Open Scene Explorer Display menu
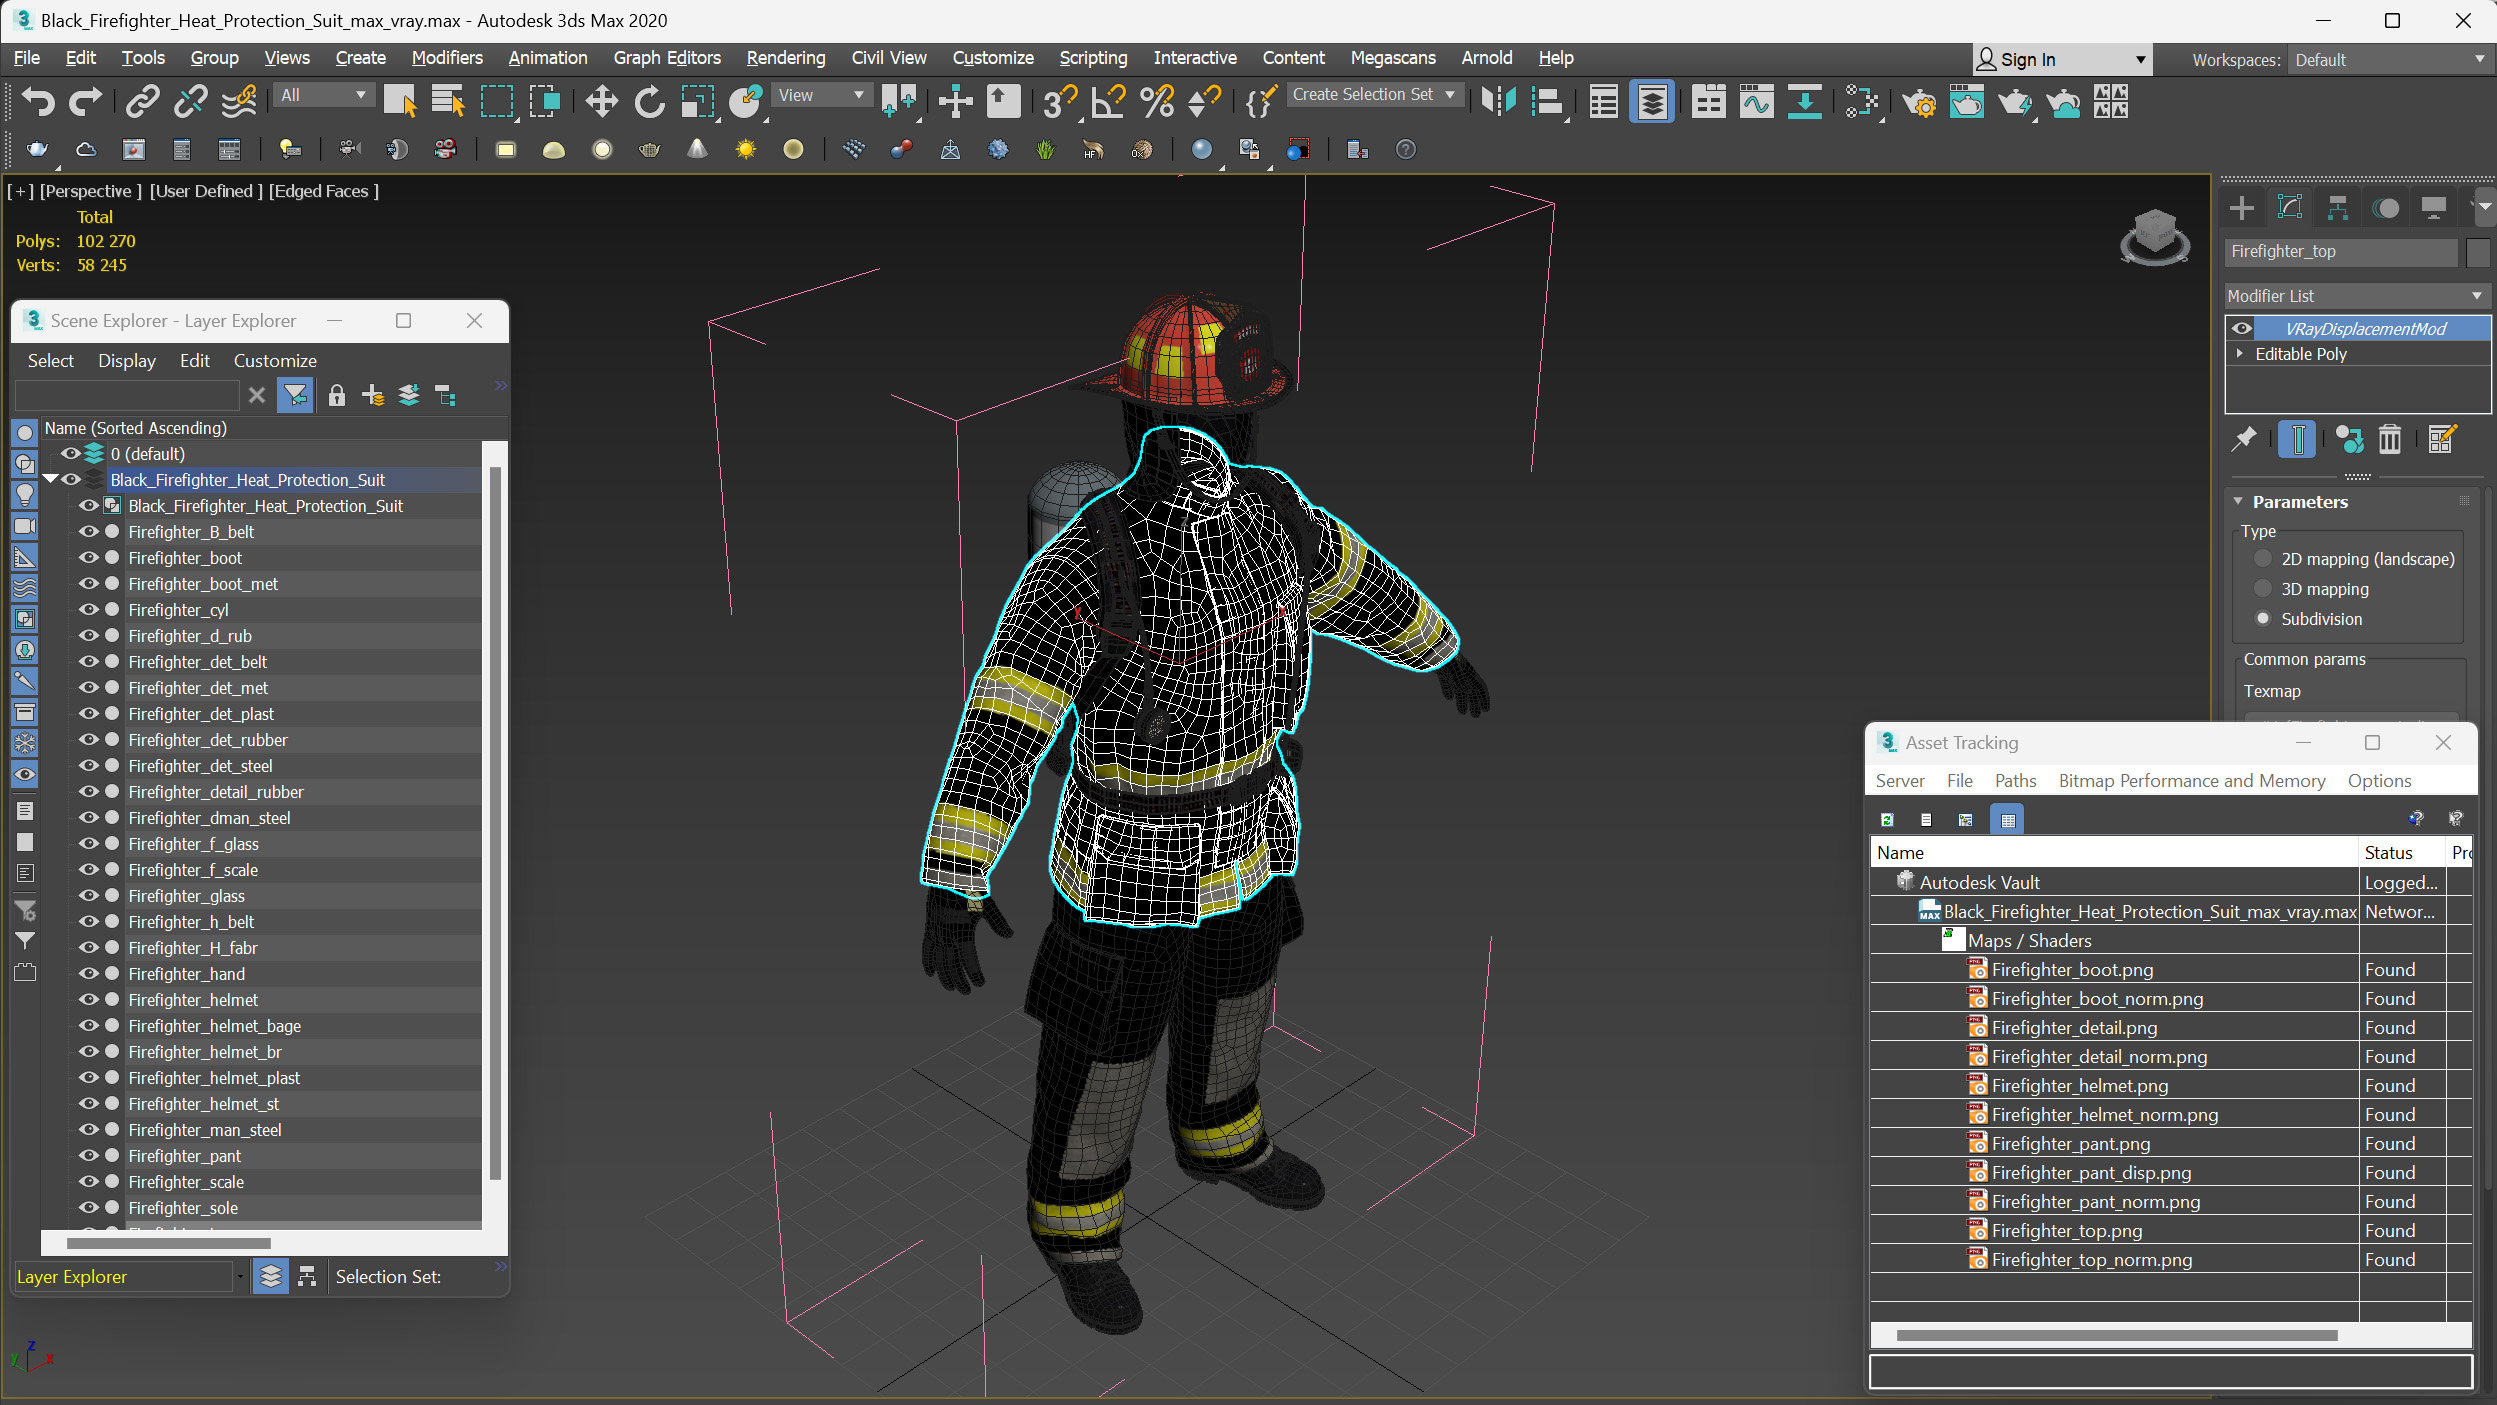The width and height of the screenshot is (2497, 1405). tap(127, 361)
